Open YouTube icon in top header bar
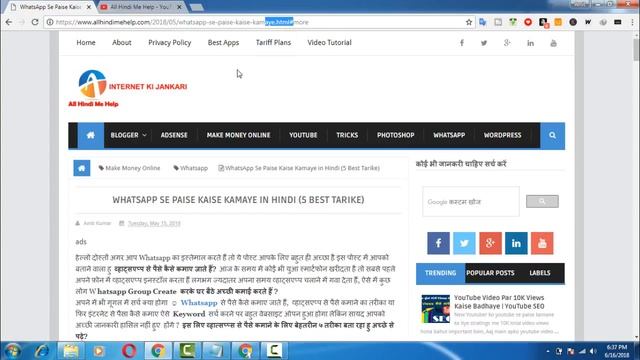Screen dimensions: 640x360 click(553, 43)
